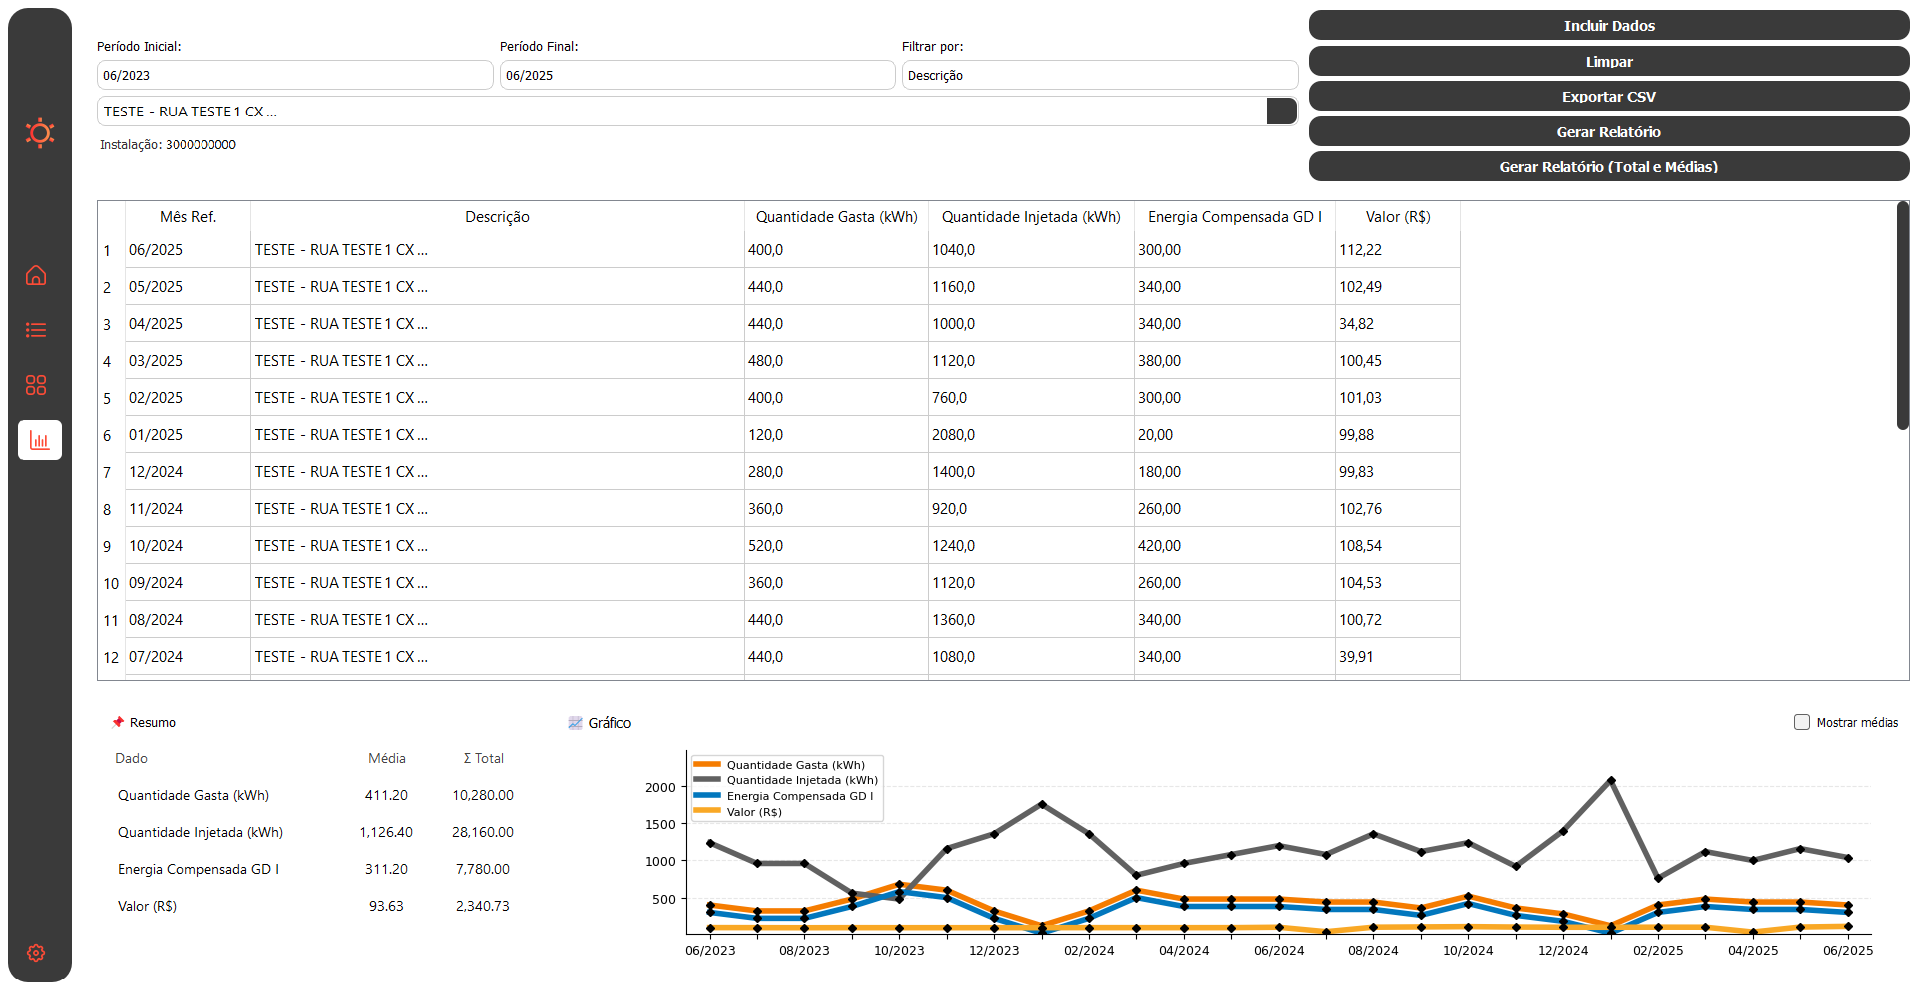Open the list view sidebar icon
The height and width of the screenshot is (982, 1915).
point(36,330)
